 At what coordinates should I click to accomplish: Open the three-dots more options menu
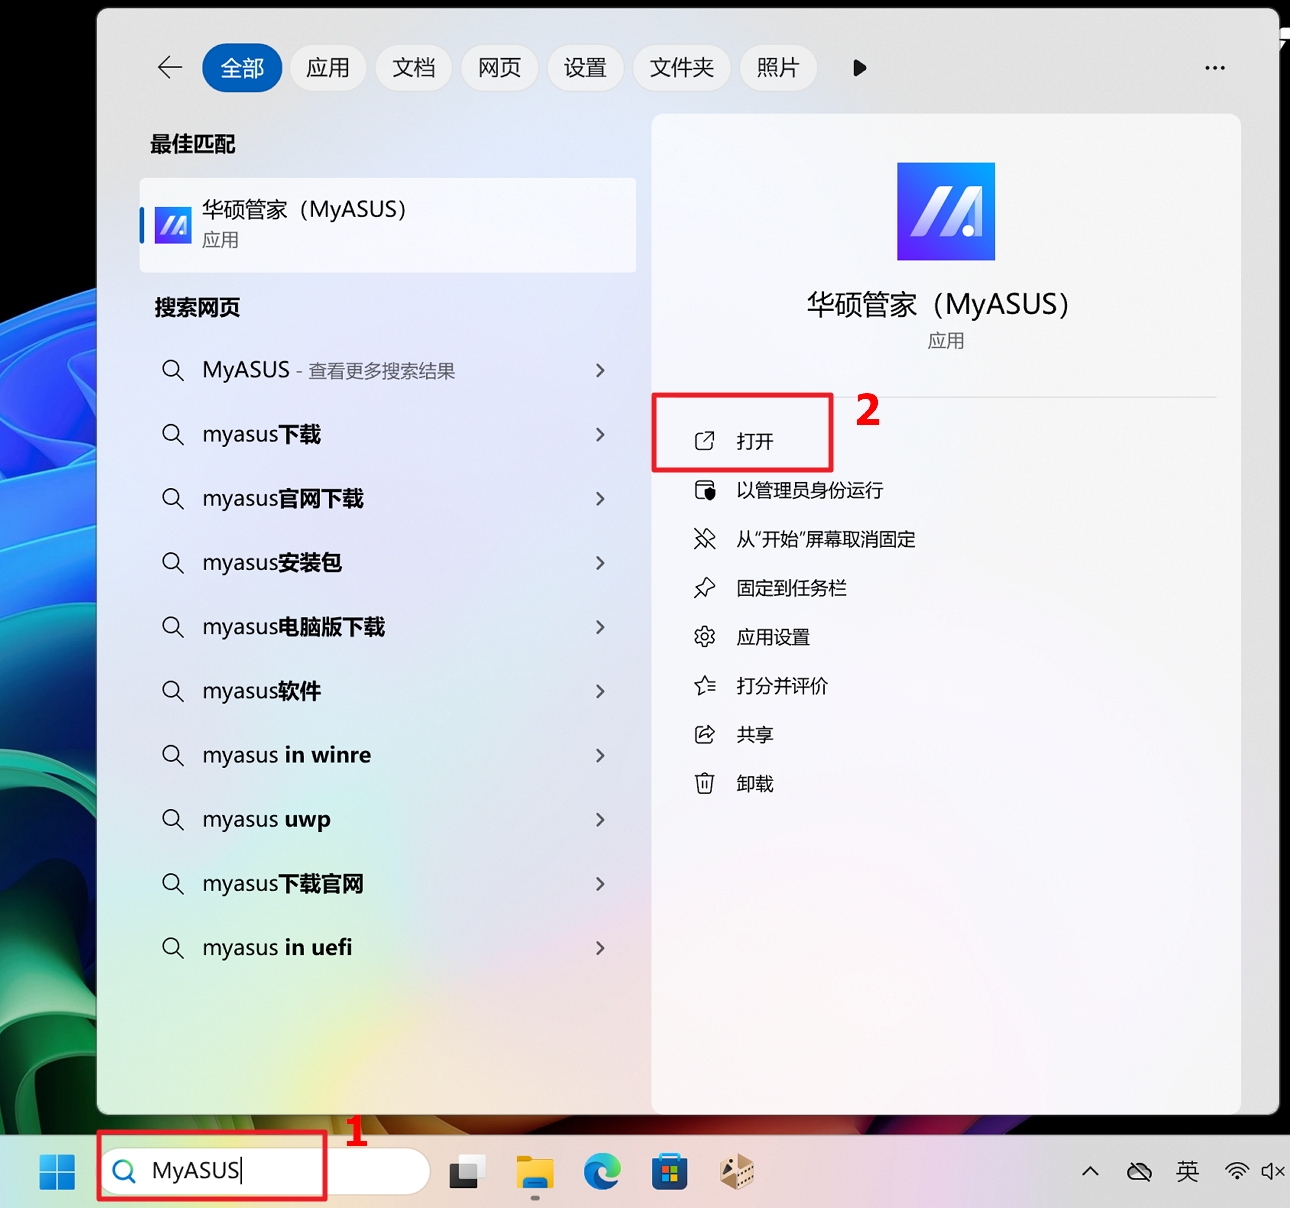pos(1214,68)
